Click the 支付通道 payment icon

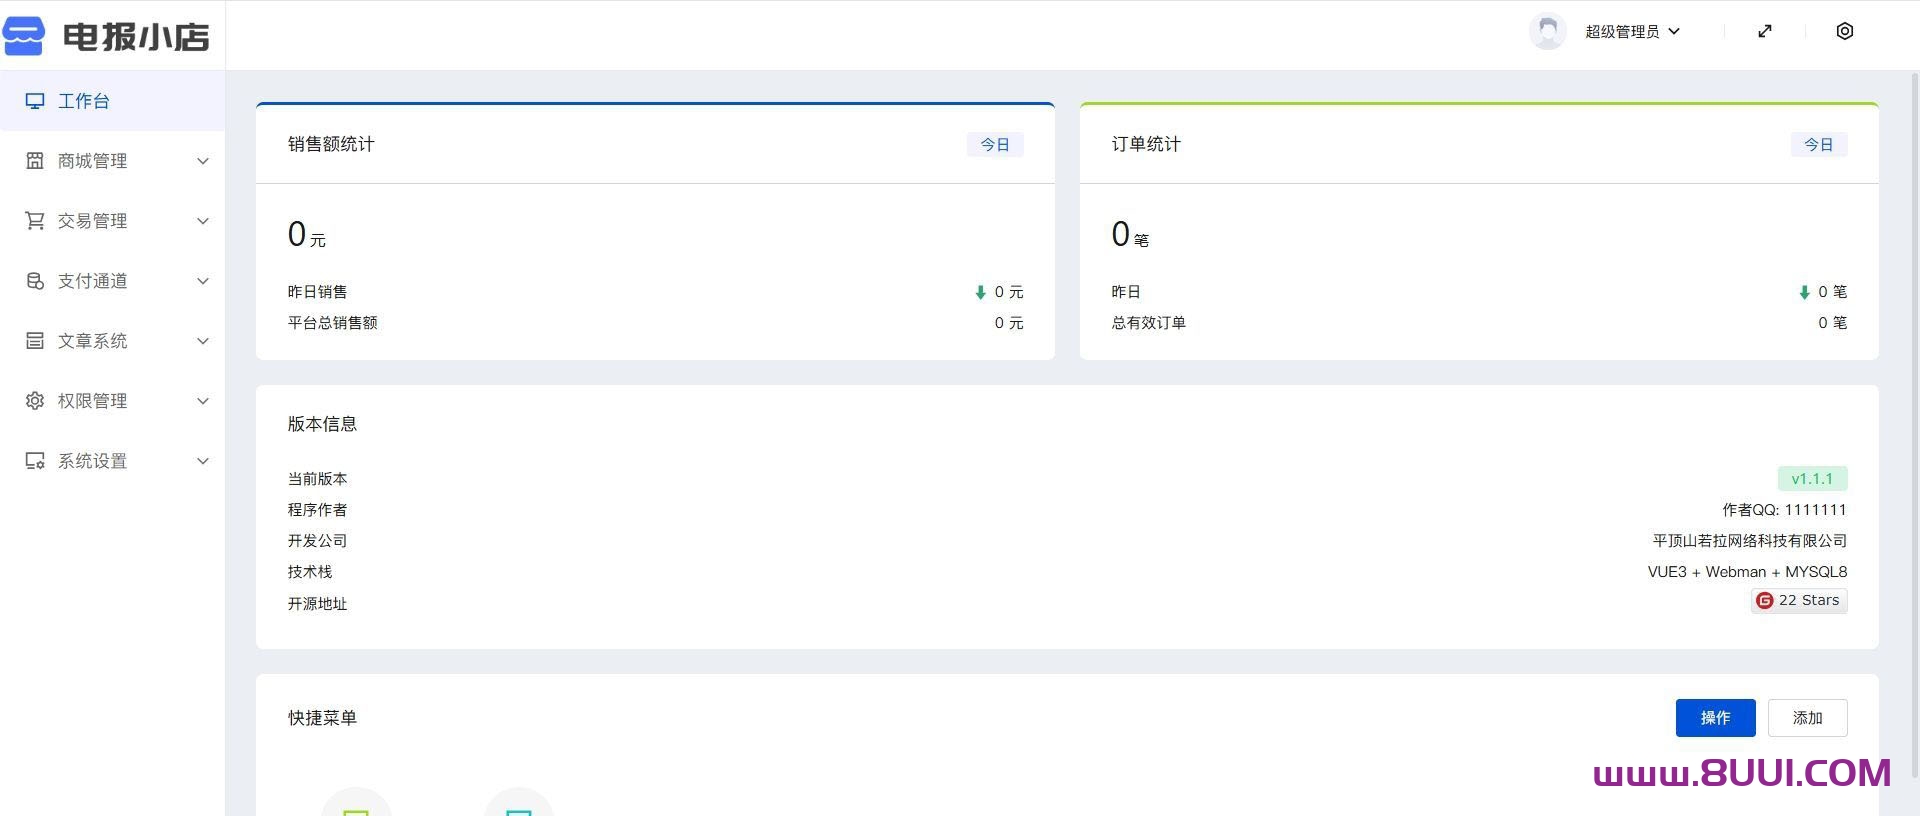35,281
